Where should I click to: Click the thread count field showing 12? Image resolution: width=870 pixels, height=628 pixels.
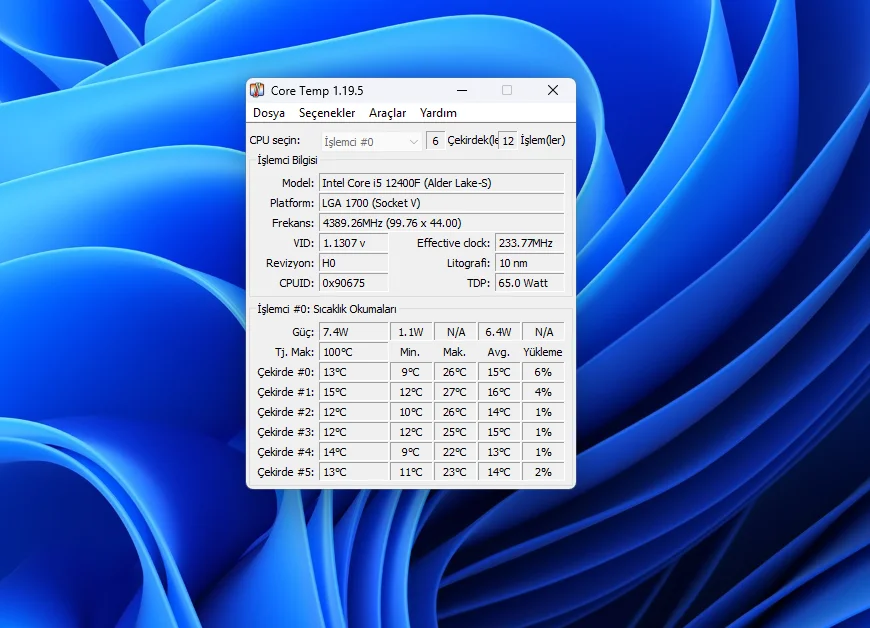click(508, 141)
